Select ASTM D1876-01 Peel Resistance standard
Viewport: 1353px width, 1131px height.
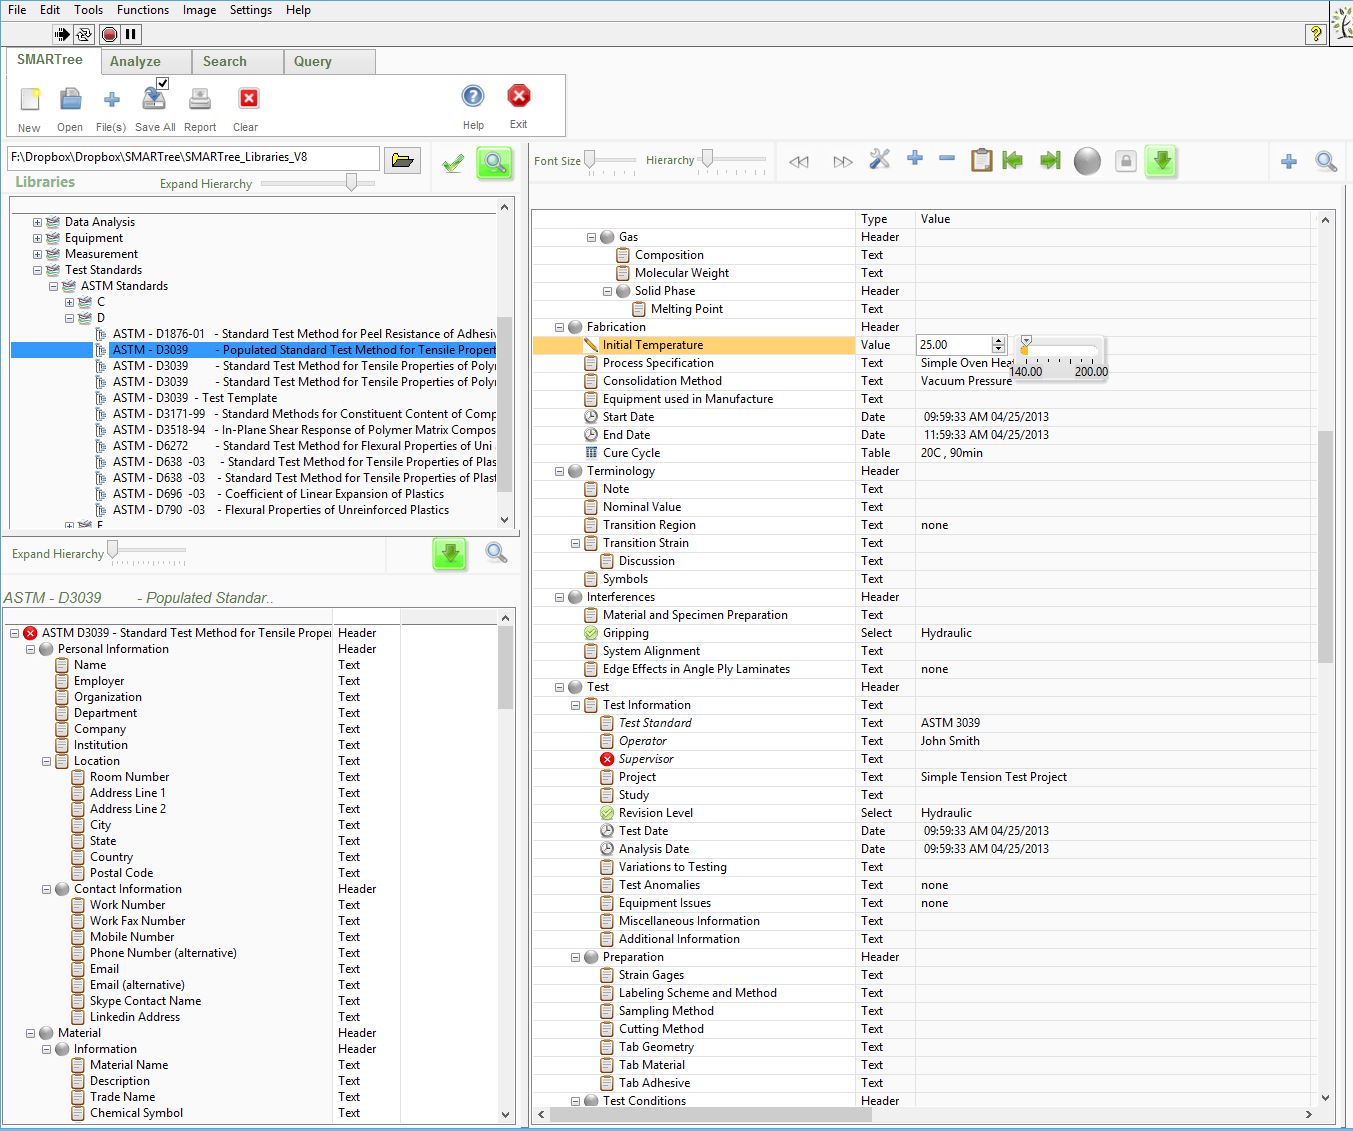[x=304, y=334]
